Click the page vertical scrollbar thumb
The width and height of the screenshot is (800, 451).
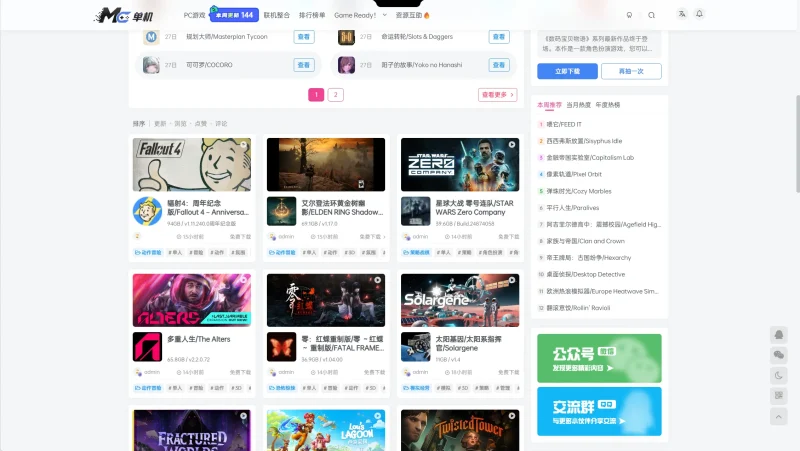point(797,144)
